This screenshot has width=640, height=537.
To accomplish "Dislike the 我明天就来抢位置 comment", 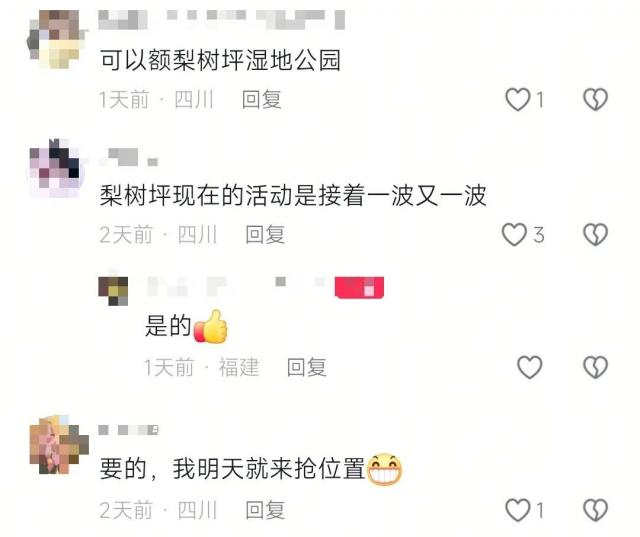I will coord(596,510).
